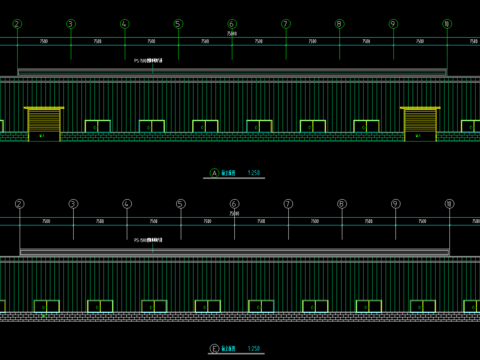Click the roof ridge strip on elevation A
Image resolution: width=480 pixels, height=360 pixels.
pos(232,72)
